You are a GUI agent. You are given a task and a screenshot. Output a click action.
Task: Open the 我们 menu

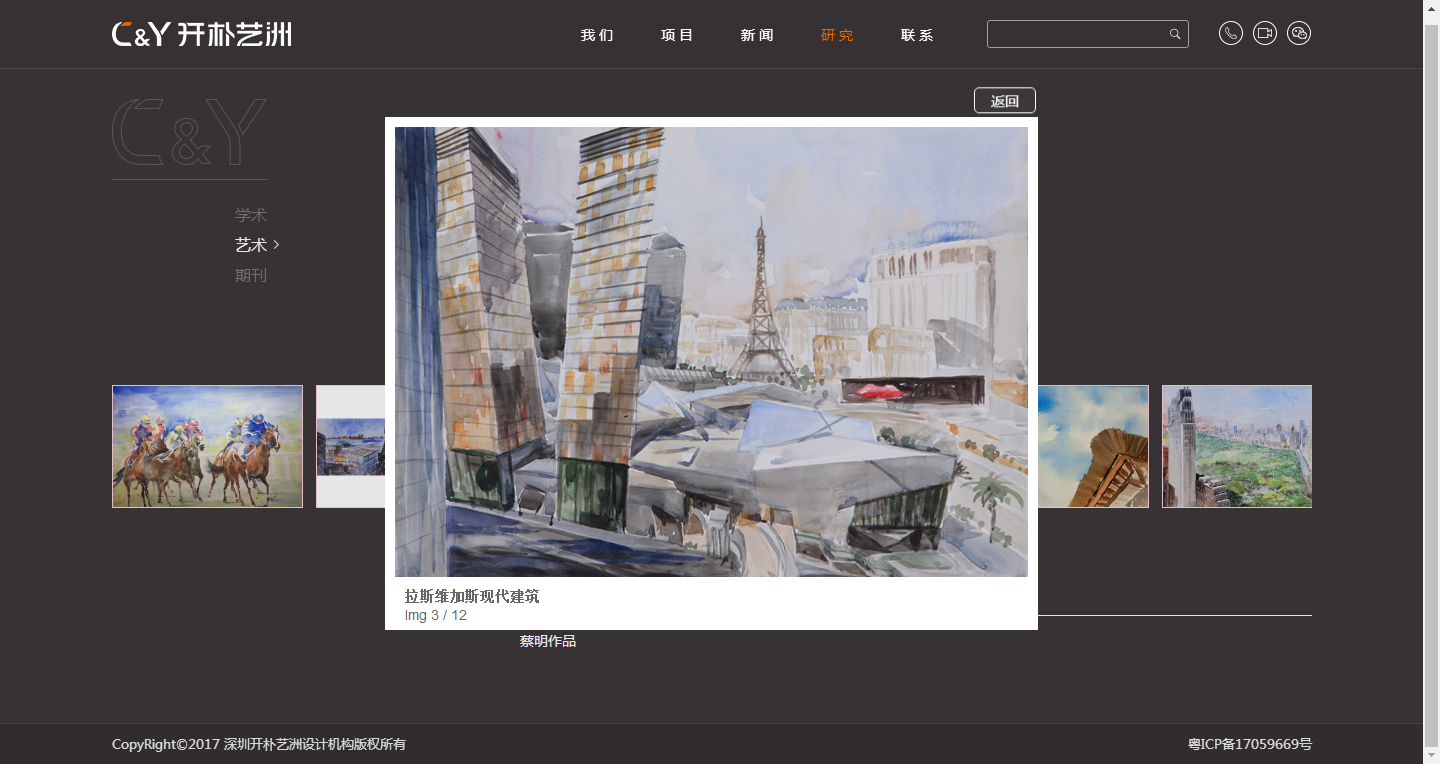(597, 35)
